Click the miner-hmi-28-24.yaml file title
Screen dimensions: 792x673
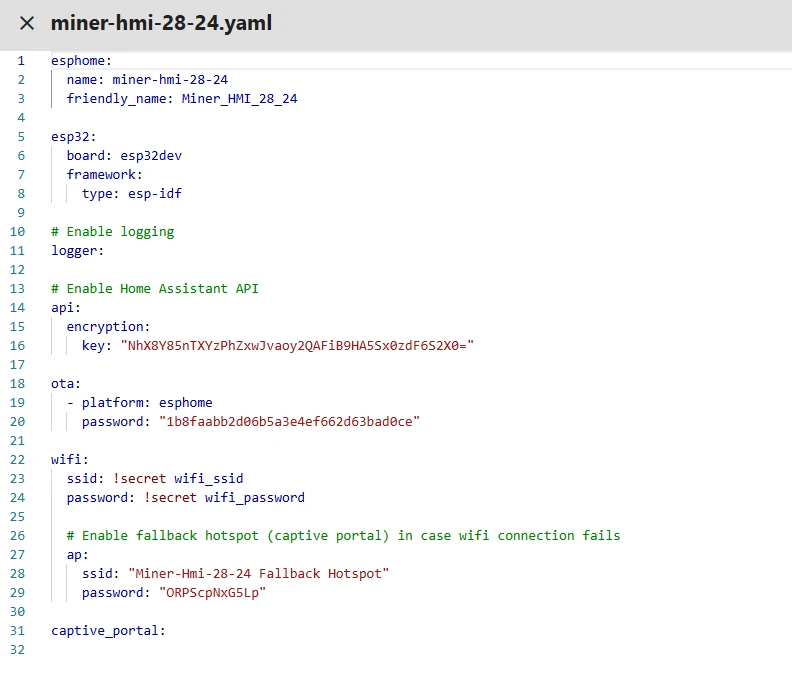pos(161,23)
